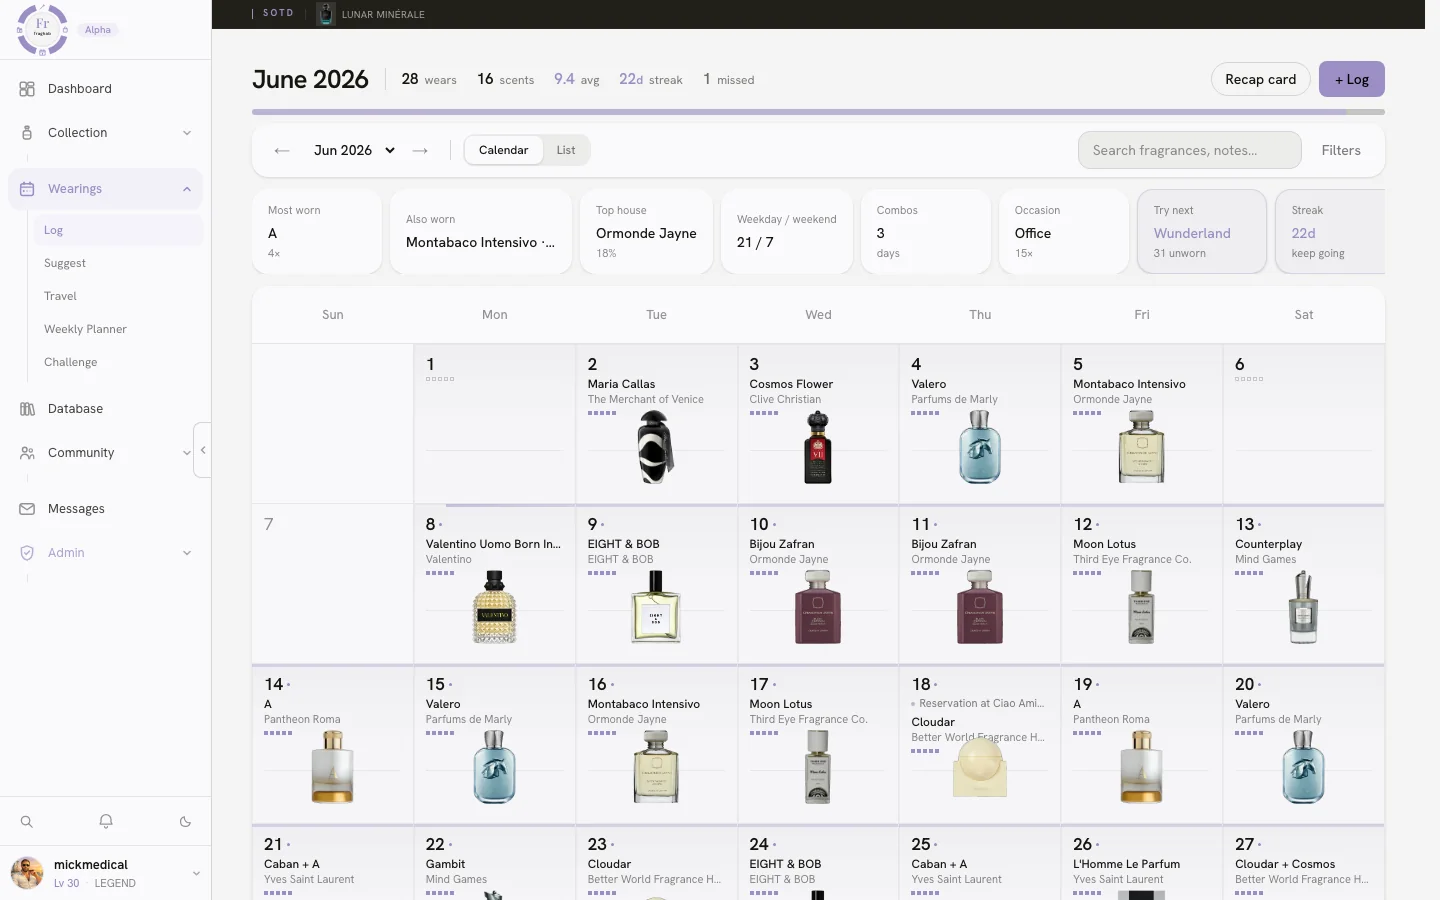1440x900 pixels.
Task: Open Log under Wearings
Action: click(117, 230)
